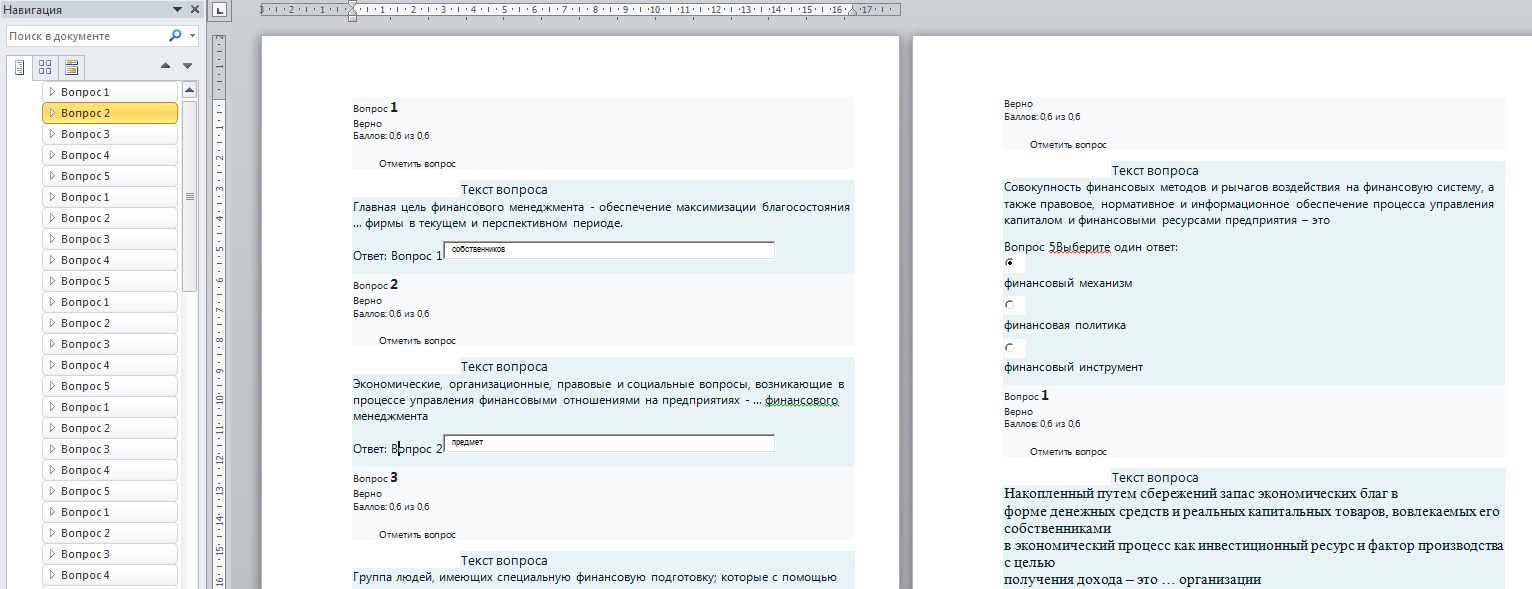Viewport: 1532px width, 589px height.
Task: Click the answer field containing 'предмет'
Action: [x=609, y=443]
